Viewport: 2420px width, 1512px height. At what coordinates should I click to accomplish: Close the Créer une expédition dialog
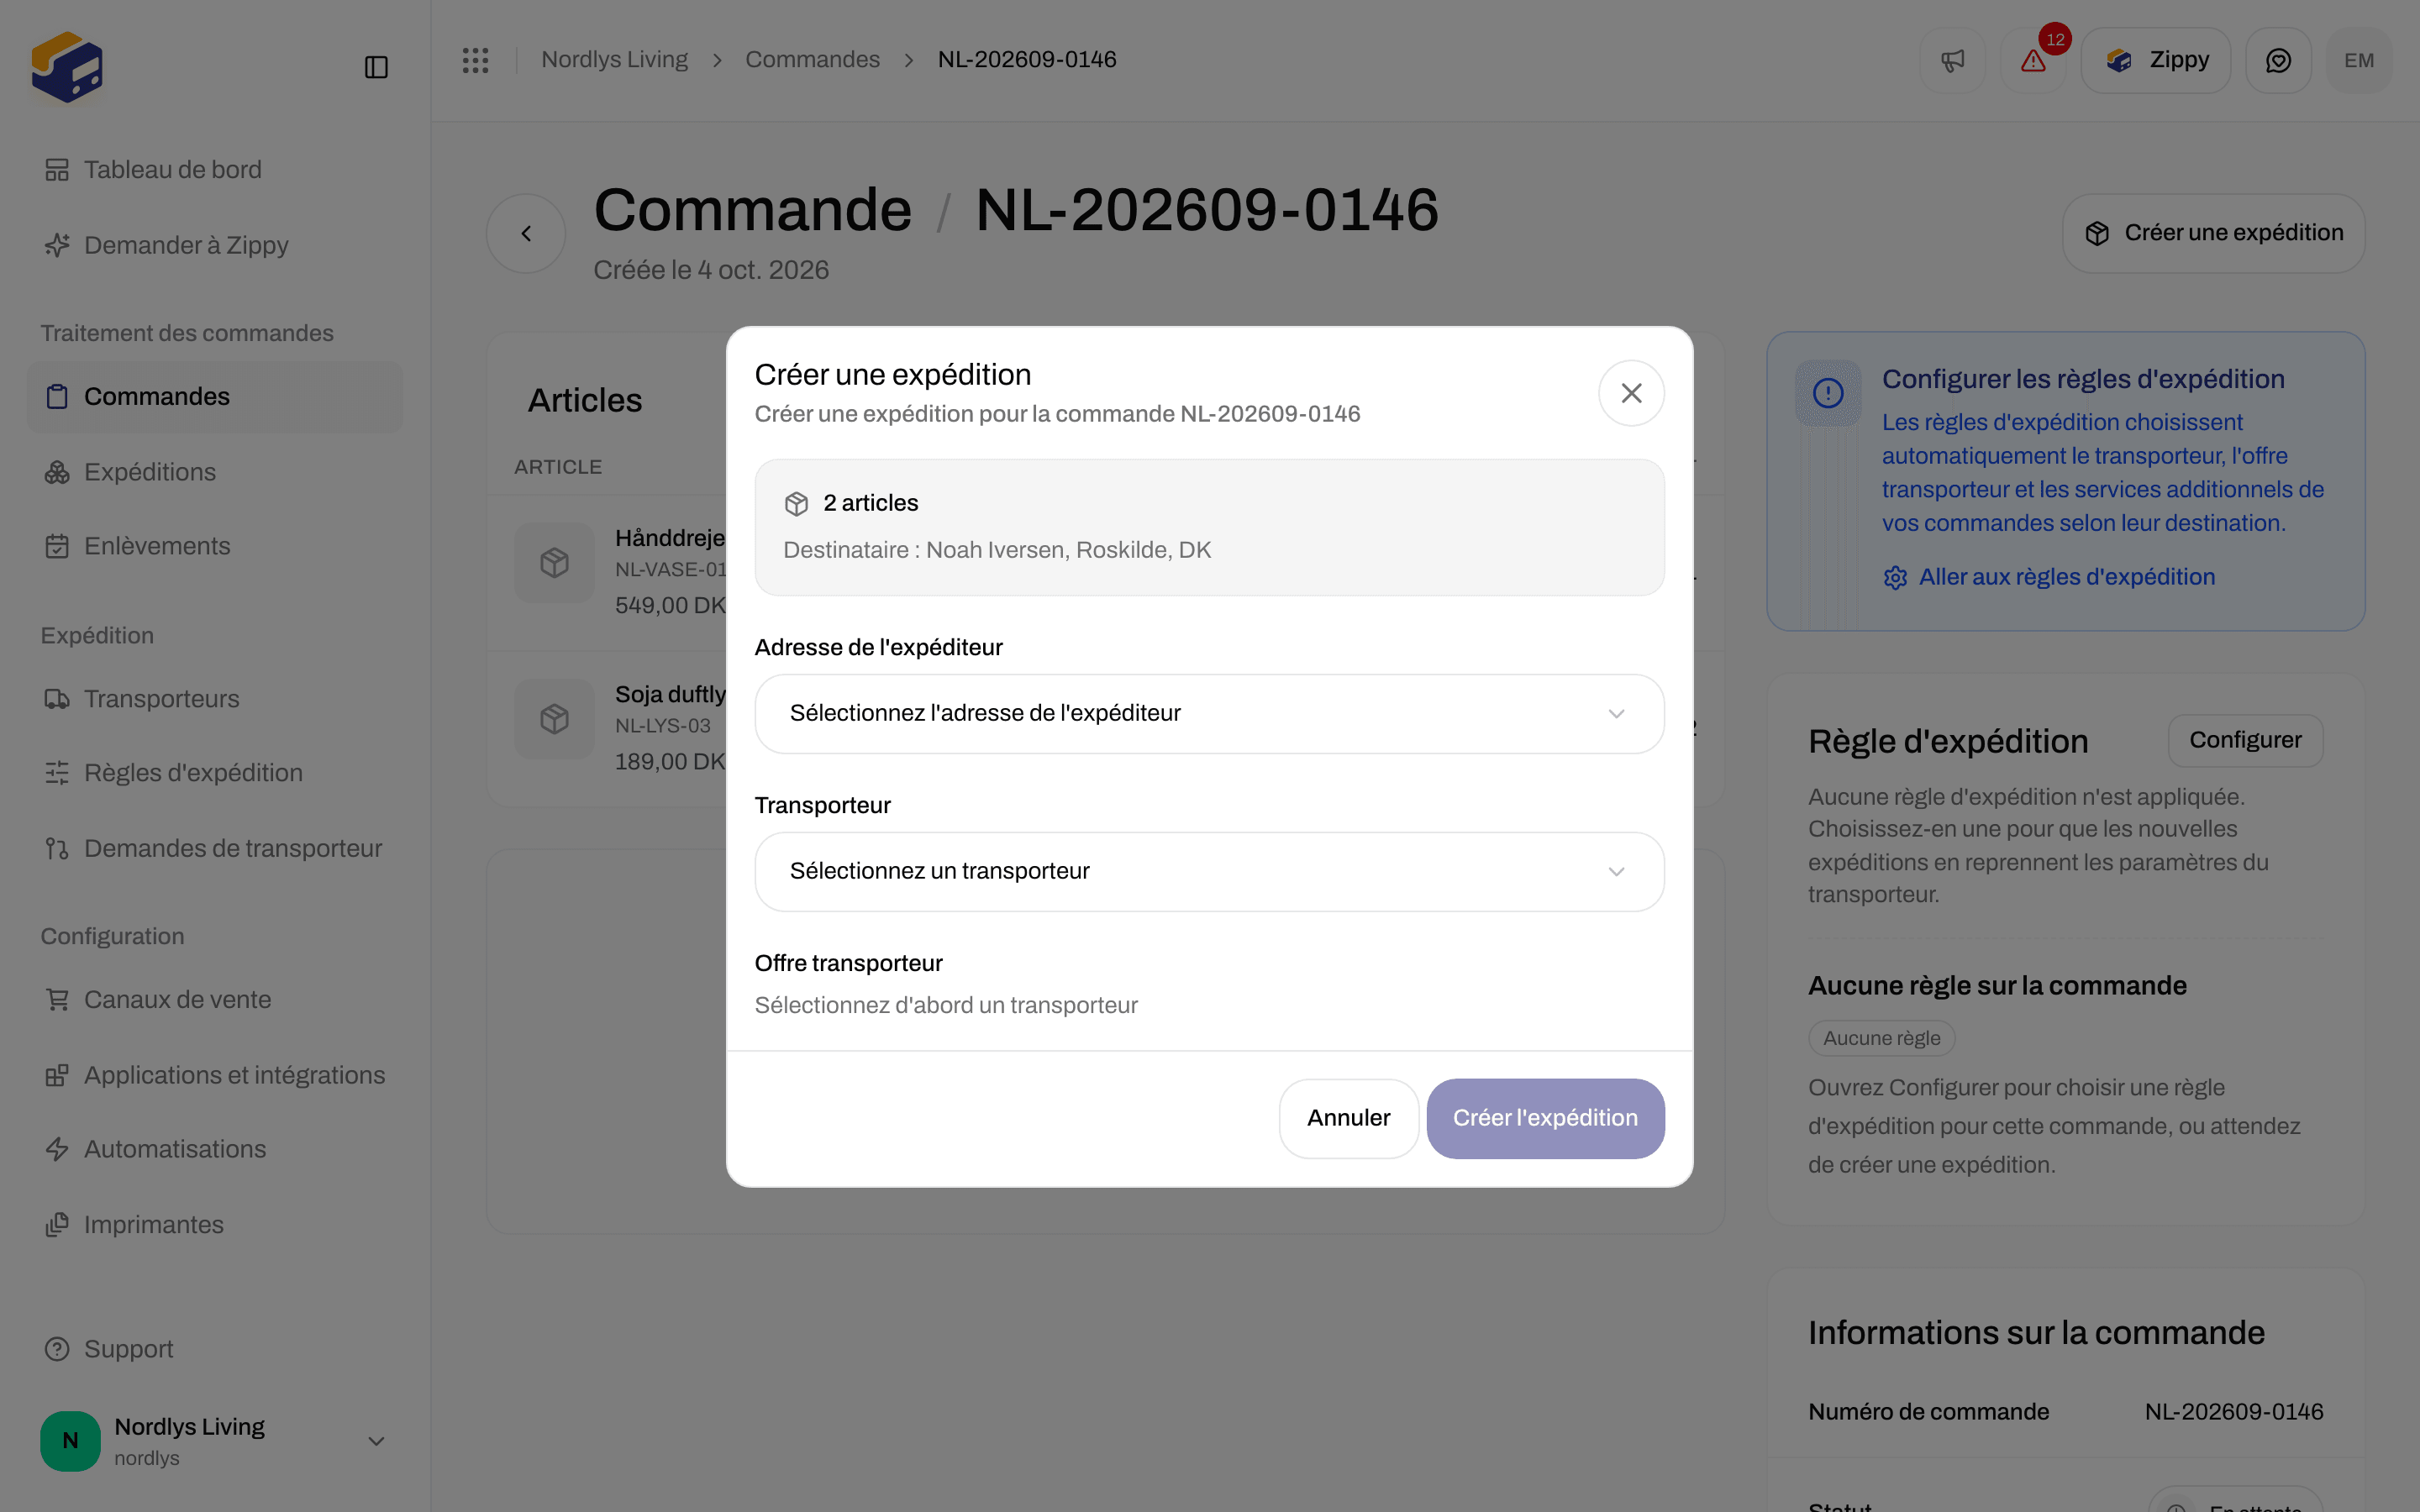click(x=1631, y=393)
